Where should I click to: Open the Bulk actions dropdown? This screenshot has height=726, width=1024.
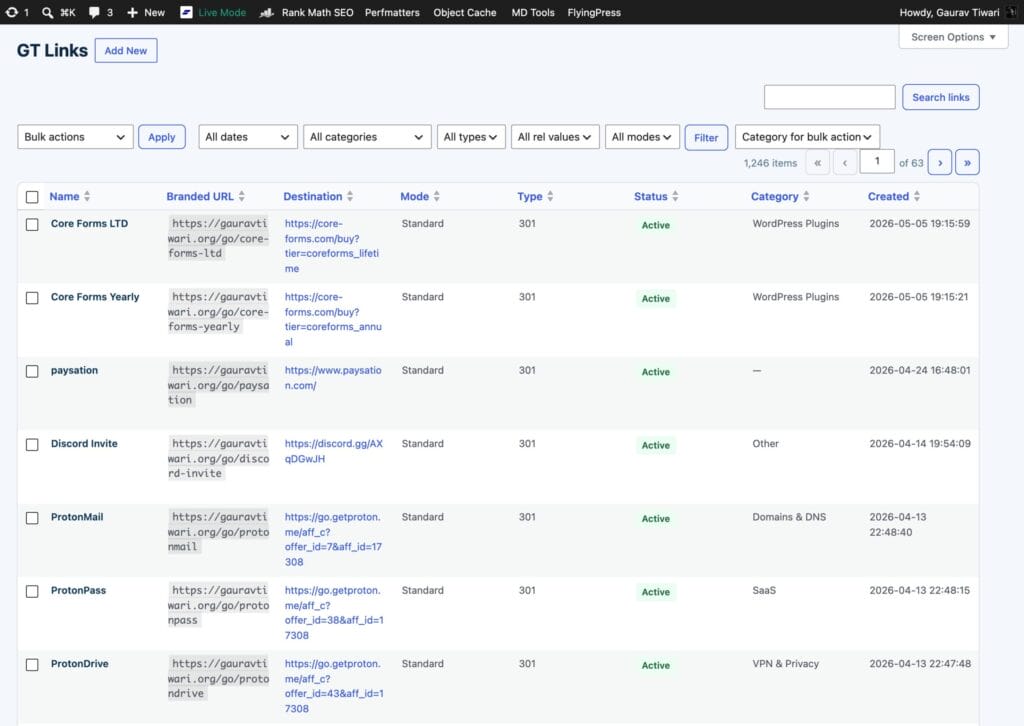coord(75,137)
